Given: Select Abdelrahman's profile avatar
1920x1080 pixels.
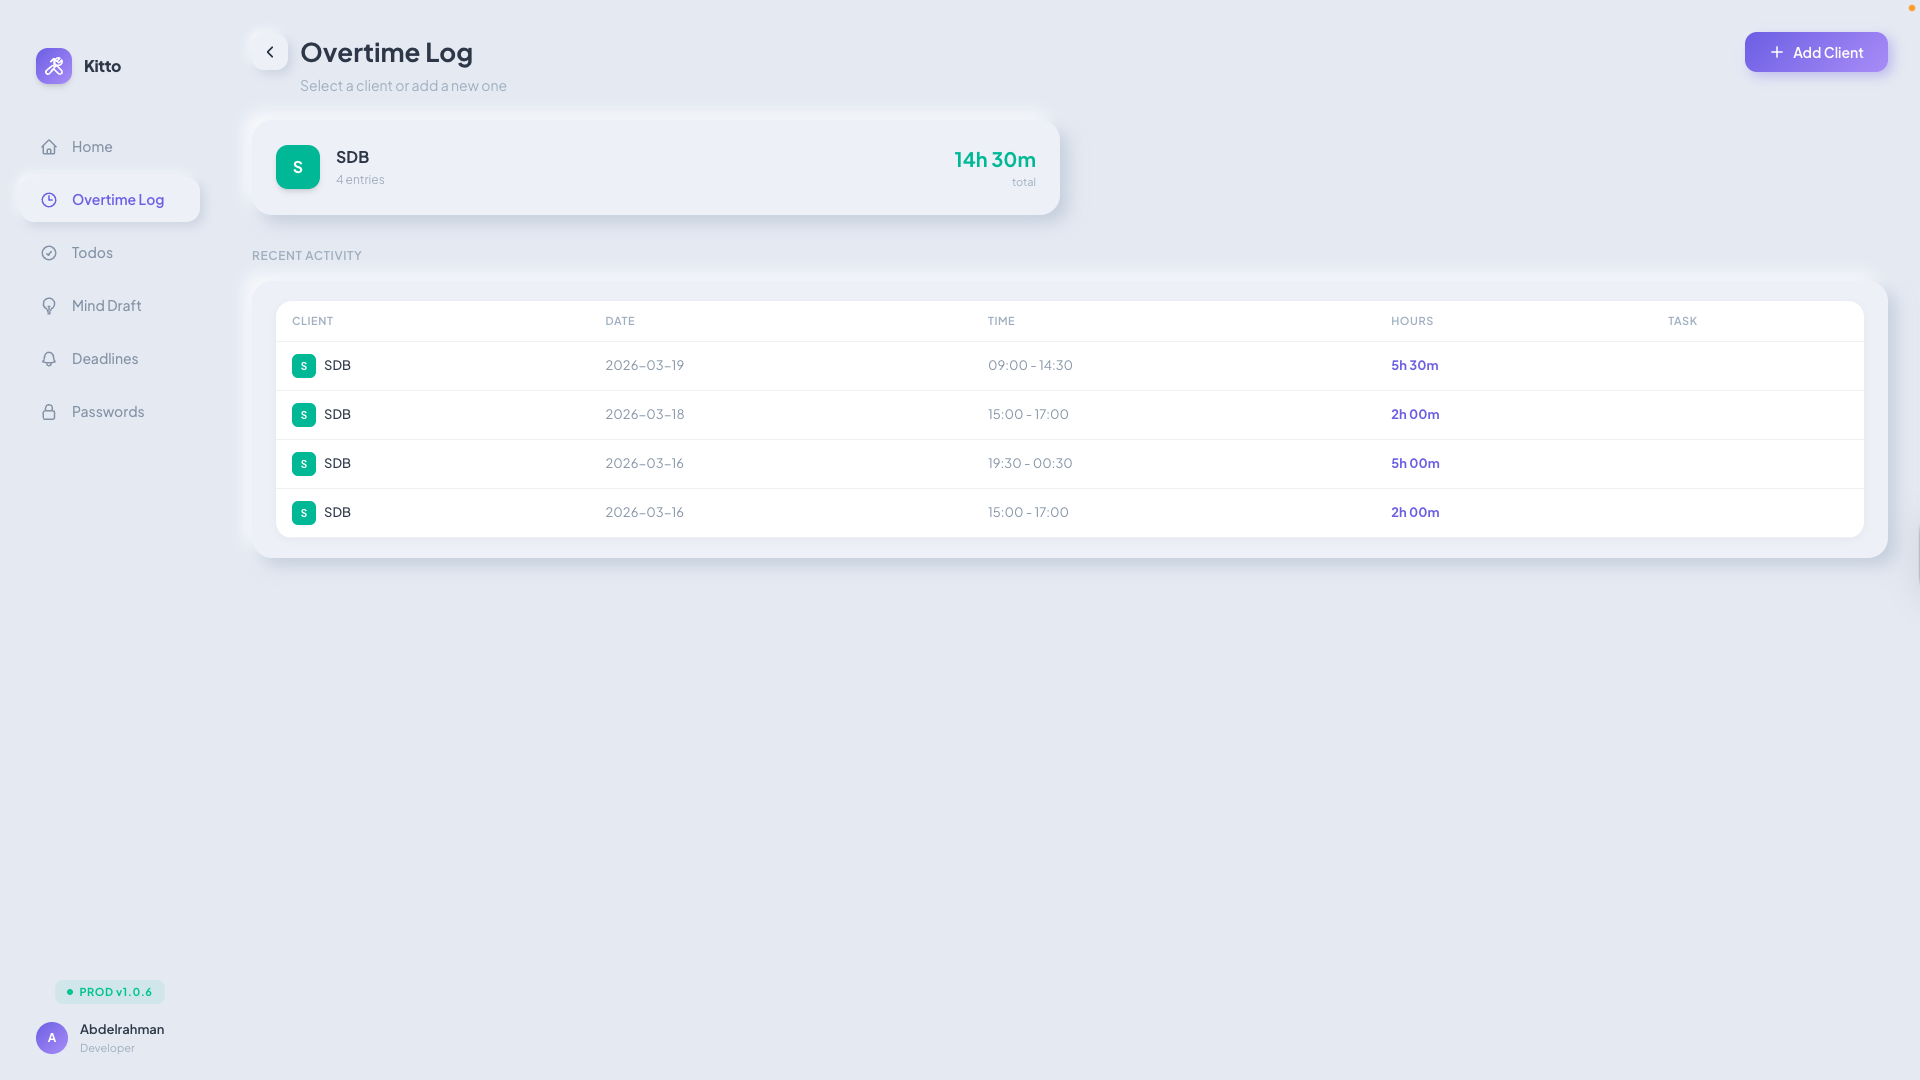Looking at the screenshot, I should pos(52,1038).
